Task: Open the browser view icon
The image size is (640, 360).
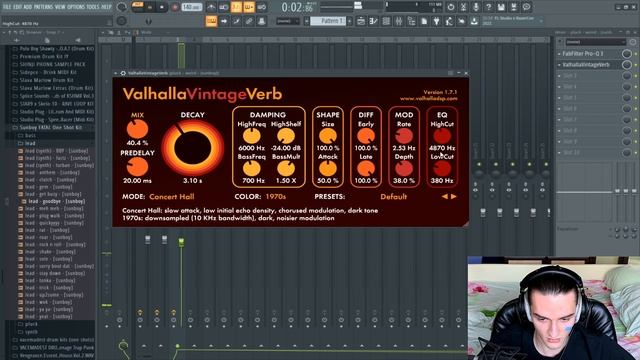Action: pos(411,21)
